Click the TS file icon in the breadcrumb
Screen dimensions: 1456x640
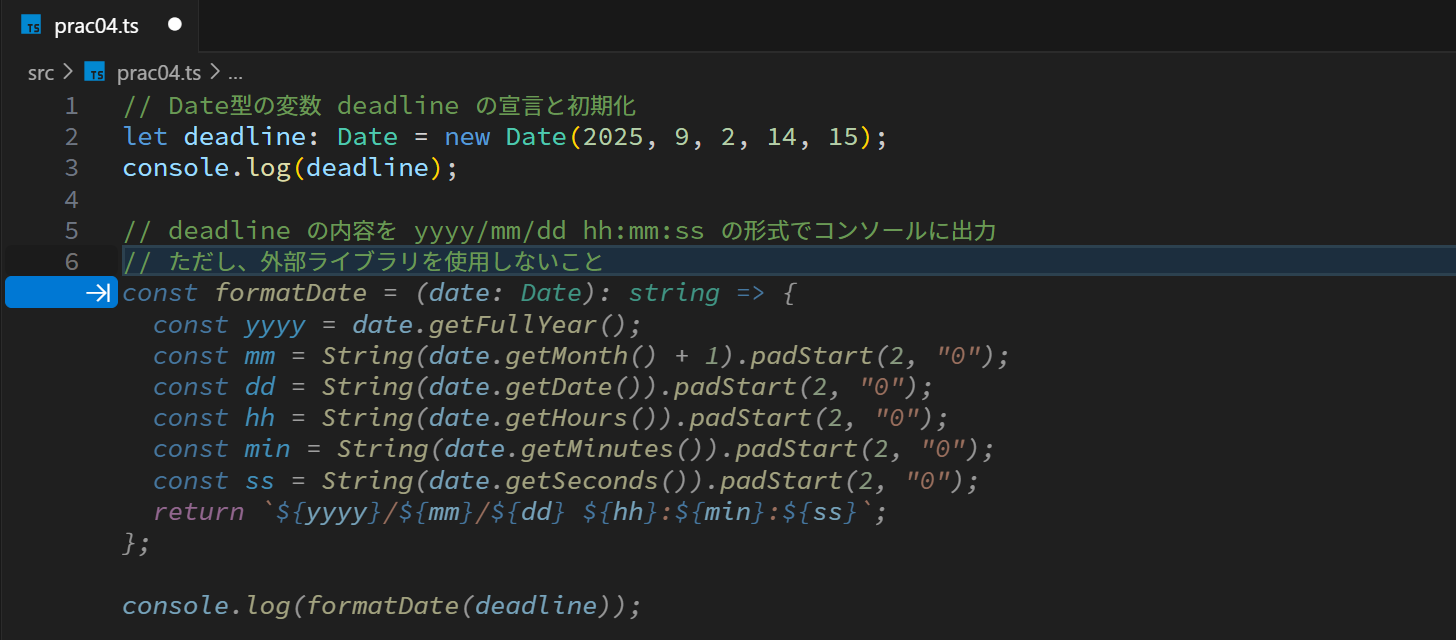pyautogui.click(x=95, y=73)
